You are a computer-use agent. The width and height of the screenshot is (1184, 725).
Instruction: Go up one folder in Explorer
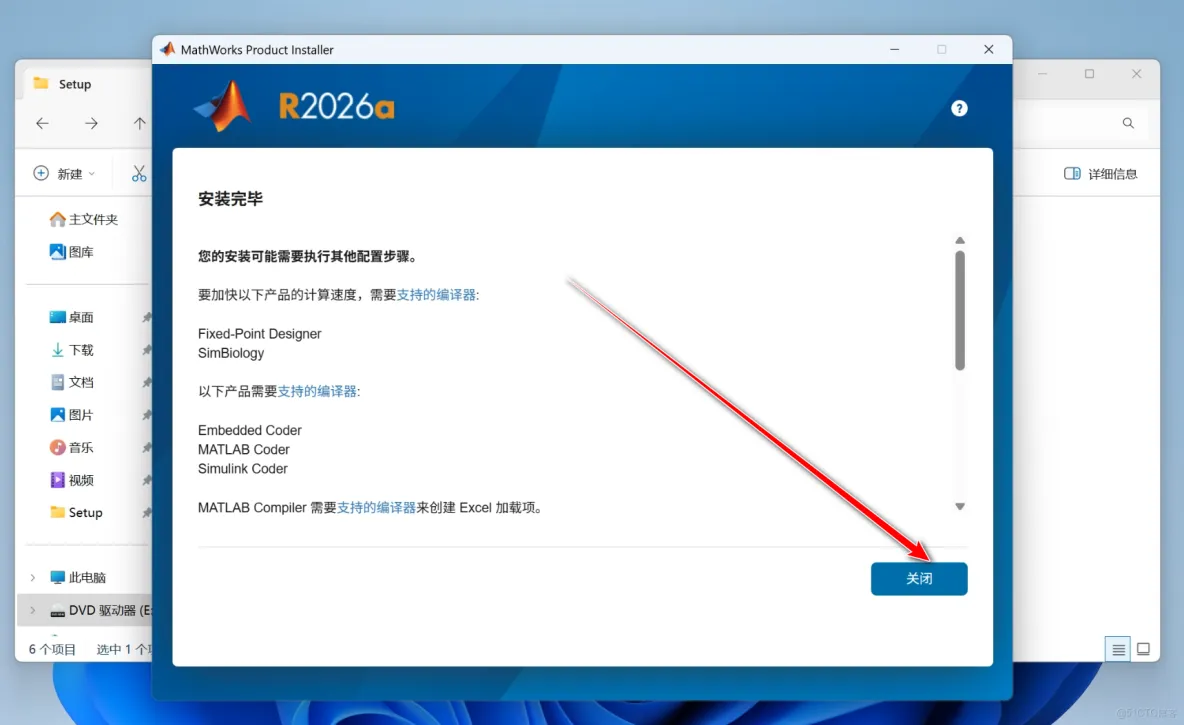tap(140, 123)
